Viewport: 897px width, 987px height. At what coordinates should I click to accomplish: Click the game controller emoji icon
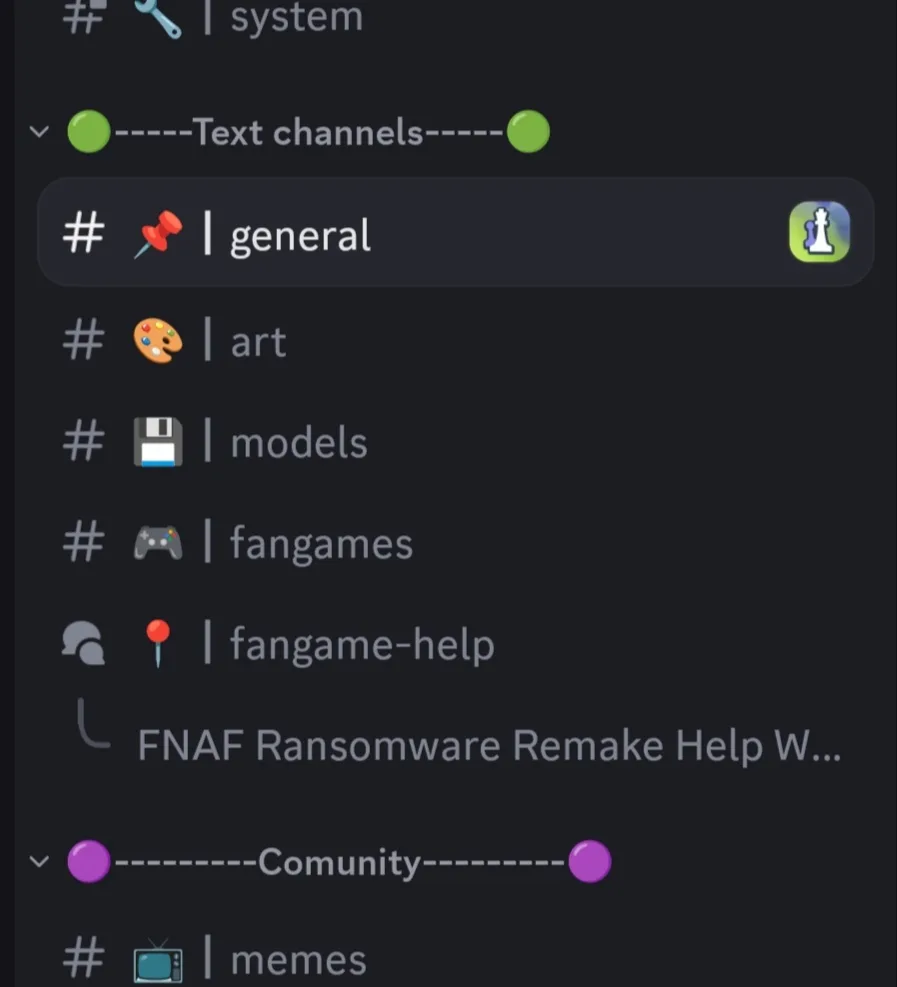click(x=158, y=543)
